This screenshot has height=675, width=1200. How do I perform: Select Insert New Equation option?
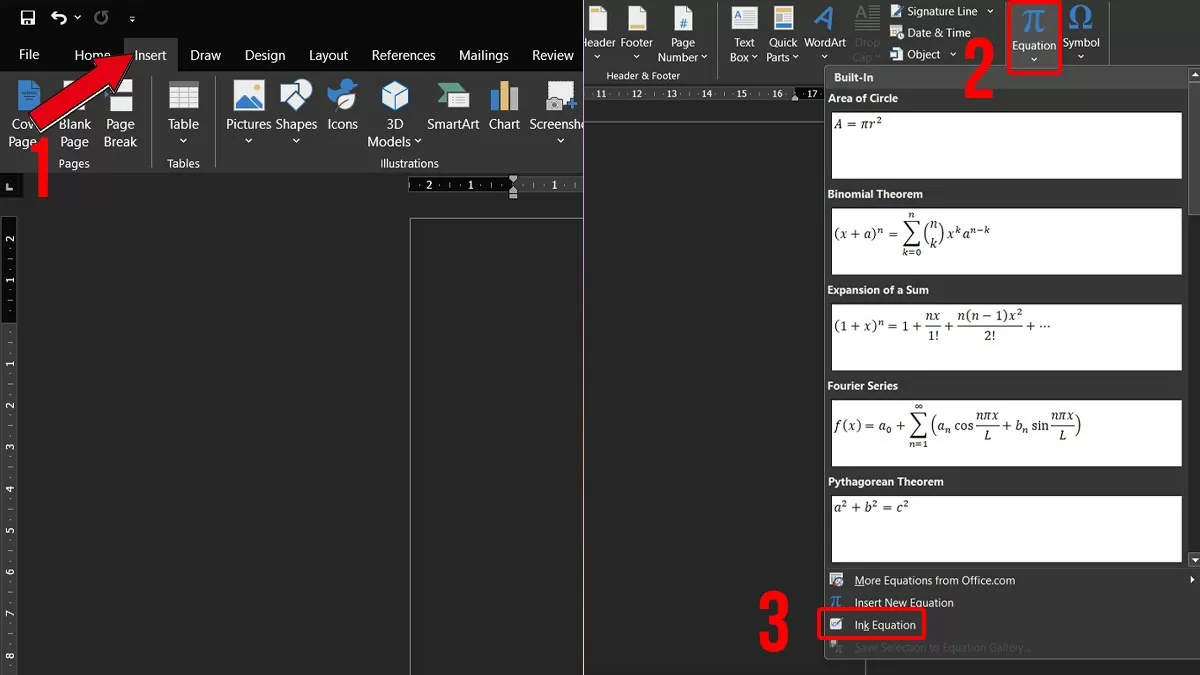coord(903,603)
